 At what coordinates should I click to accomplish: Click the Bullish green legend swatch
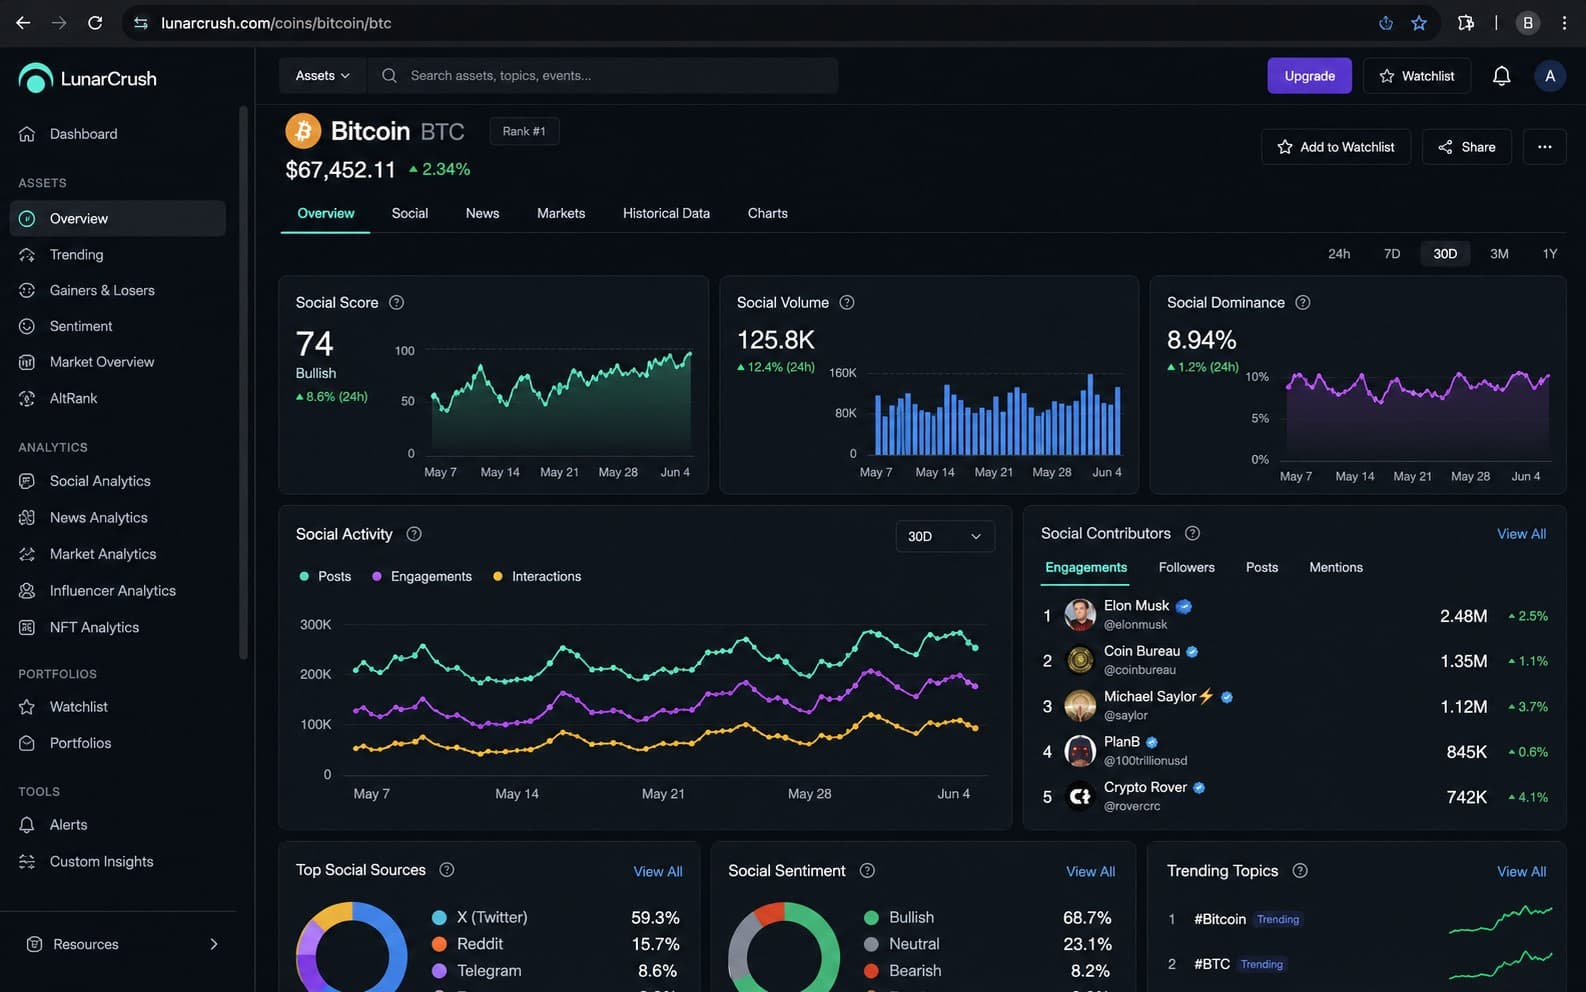tap(871, 918)
